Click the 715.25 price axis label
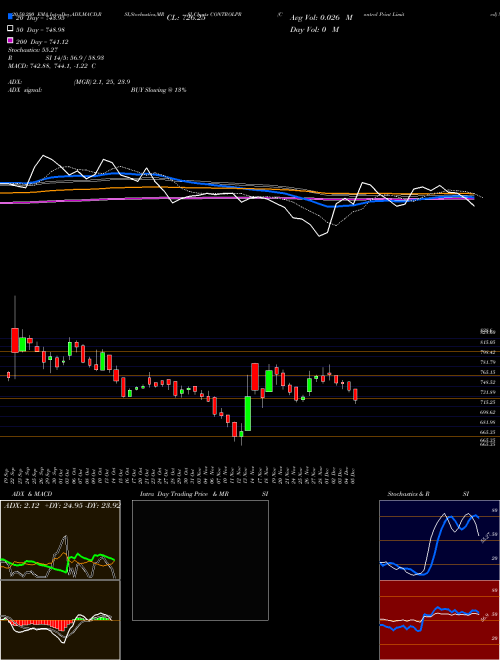The width and height of the screenshot is (500, 660). point(487,402)
